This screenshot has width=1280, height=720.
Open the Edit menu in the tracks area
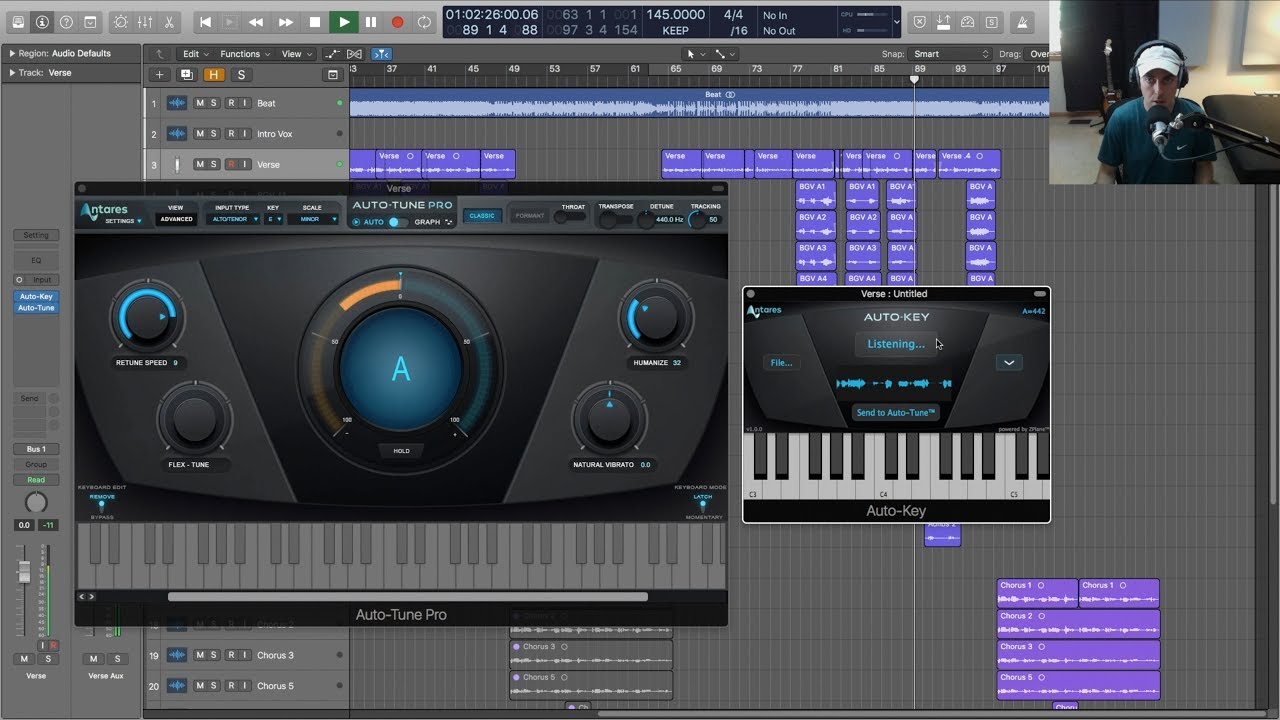195,54
